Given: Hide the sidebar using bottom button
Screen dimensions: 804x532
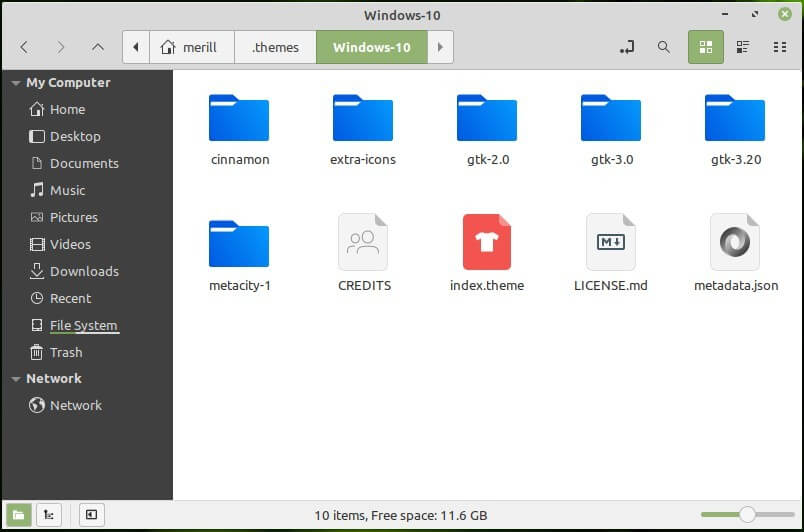Looking at the screenshot, I should click(90, 515).
